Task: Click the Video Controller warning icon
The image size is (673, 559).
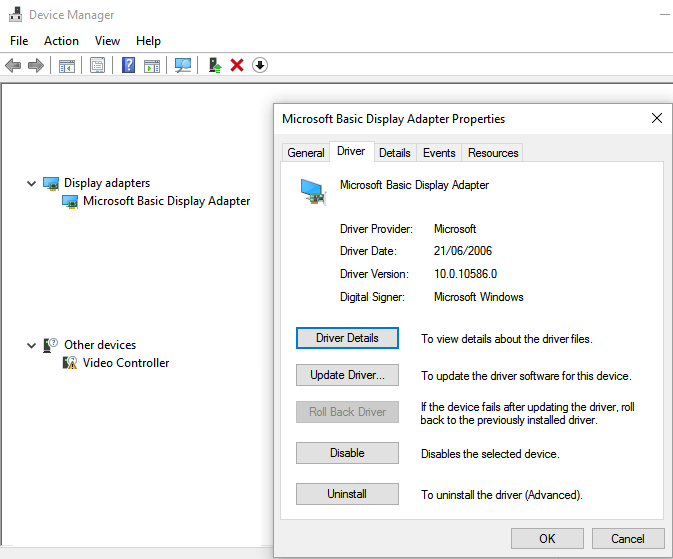Action: 70,363
